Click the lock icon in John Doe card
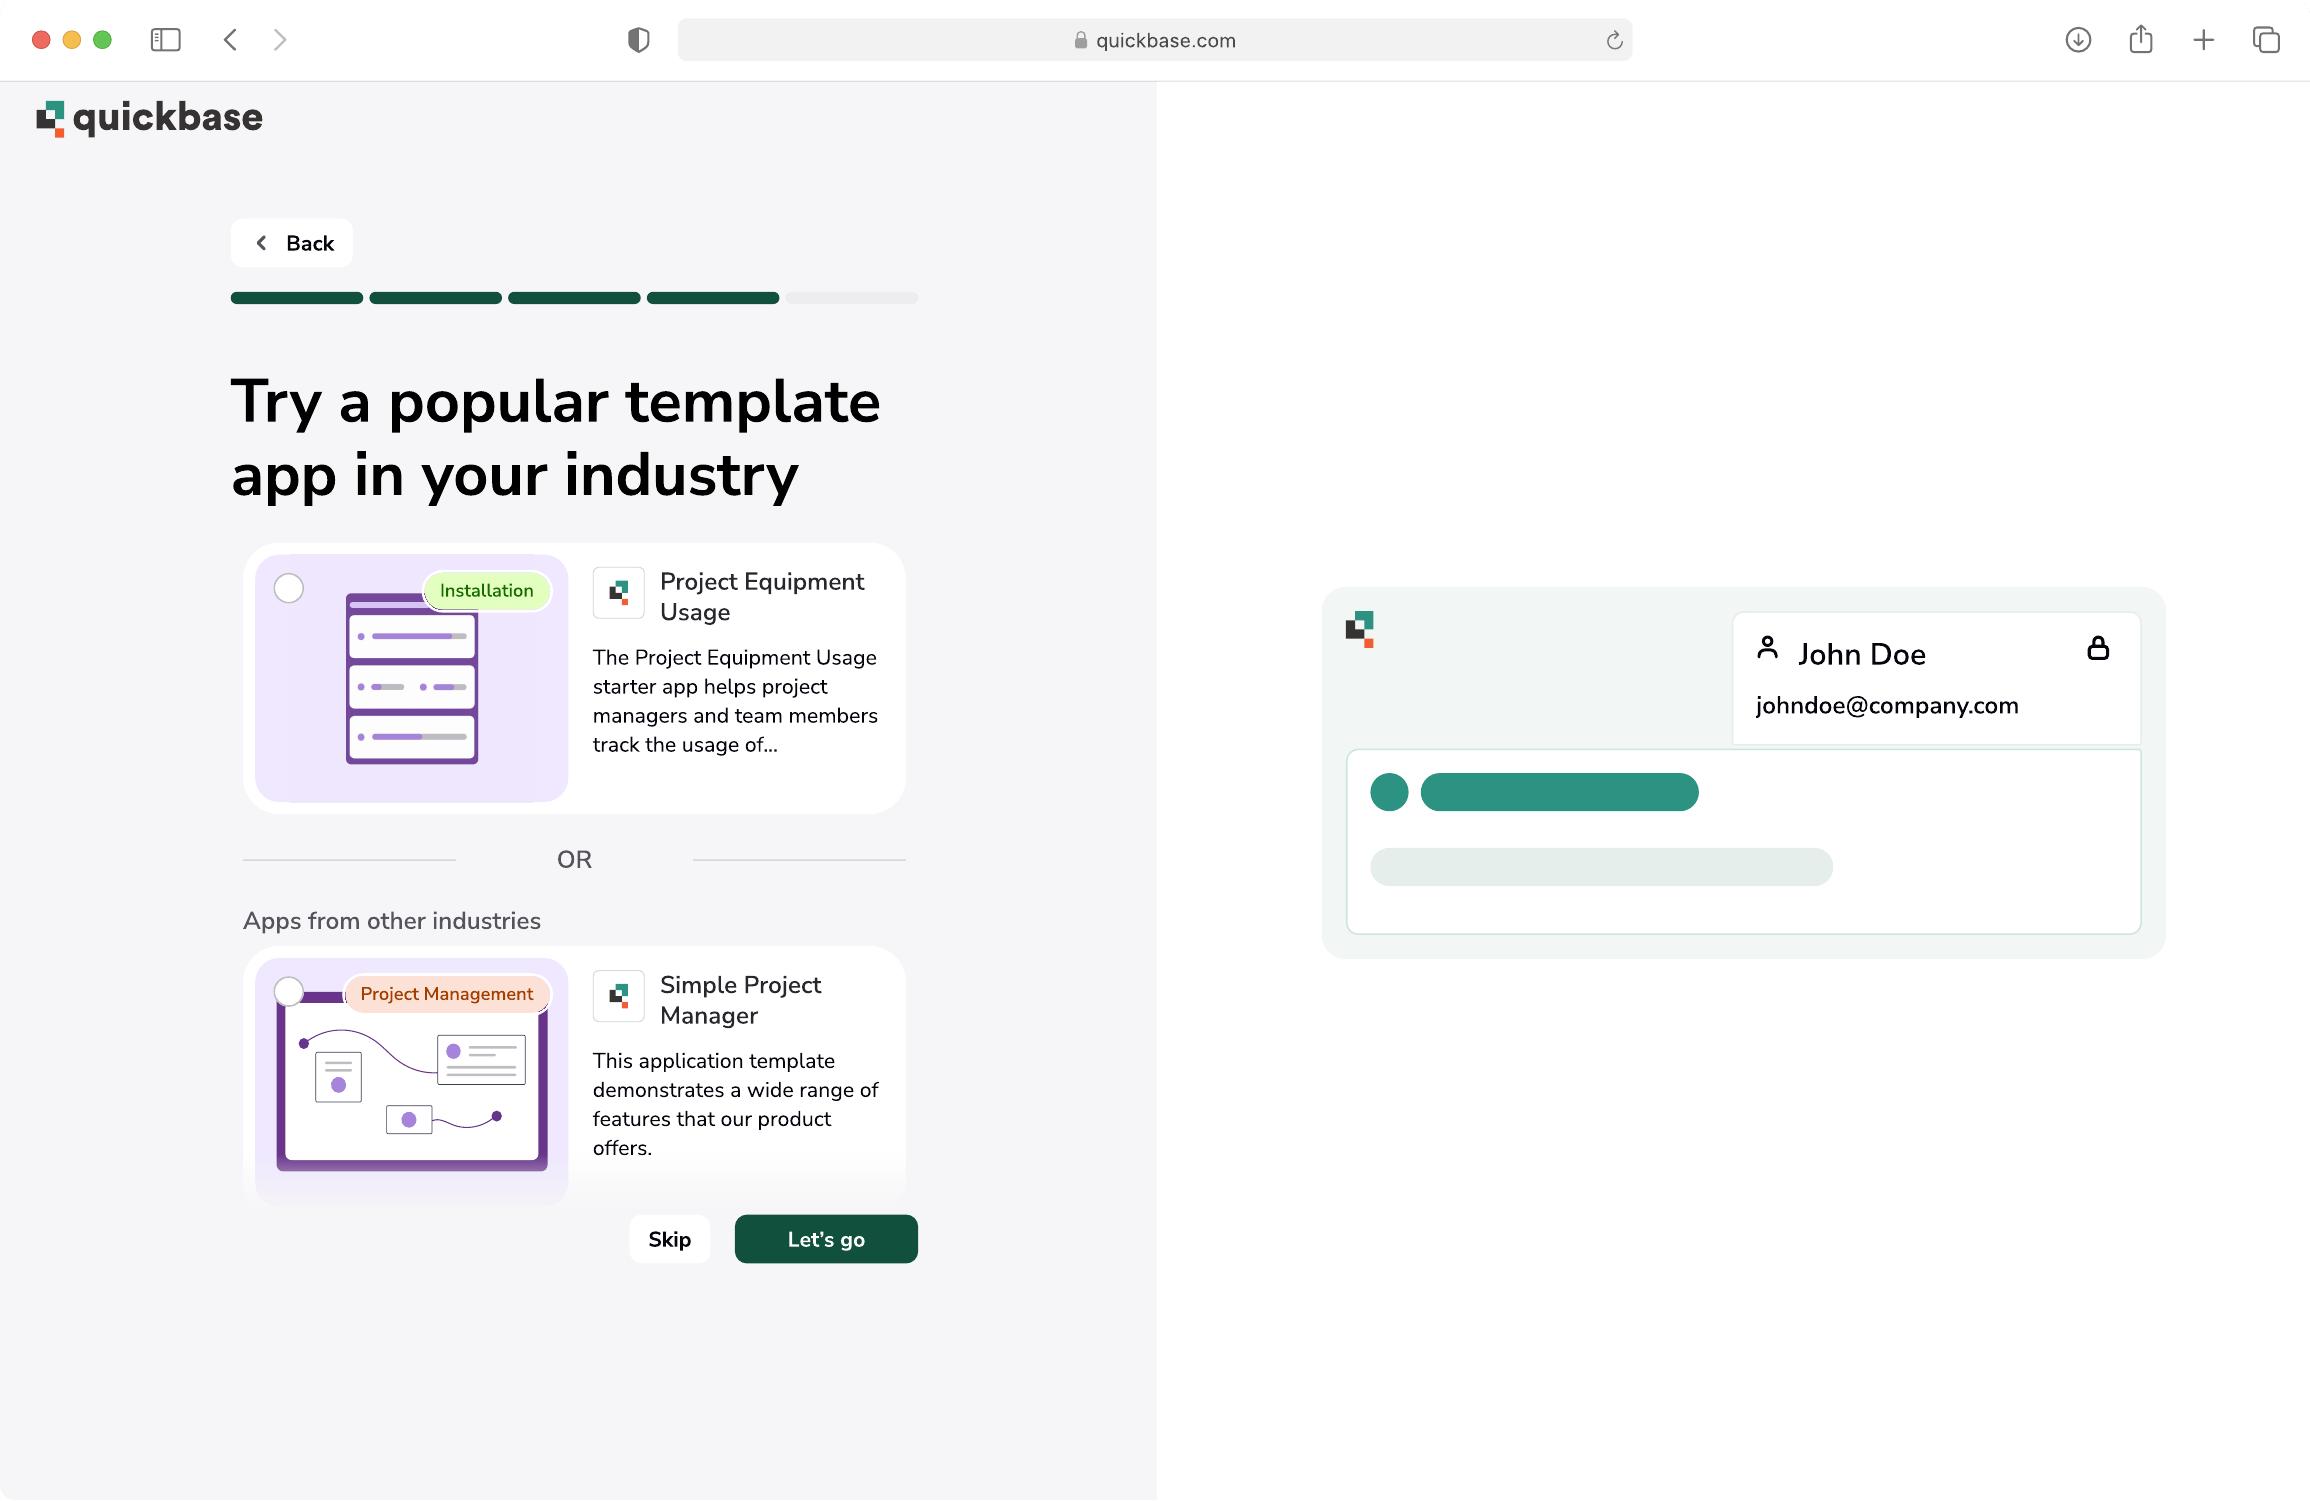The height and width of the screenshot is (1501, 2310). pos(2098,648)
